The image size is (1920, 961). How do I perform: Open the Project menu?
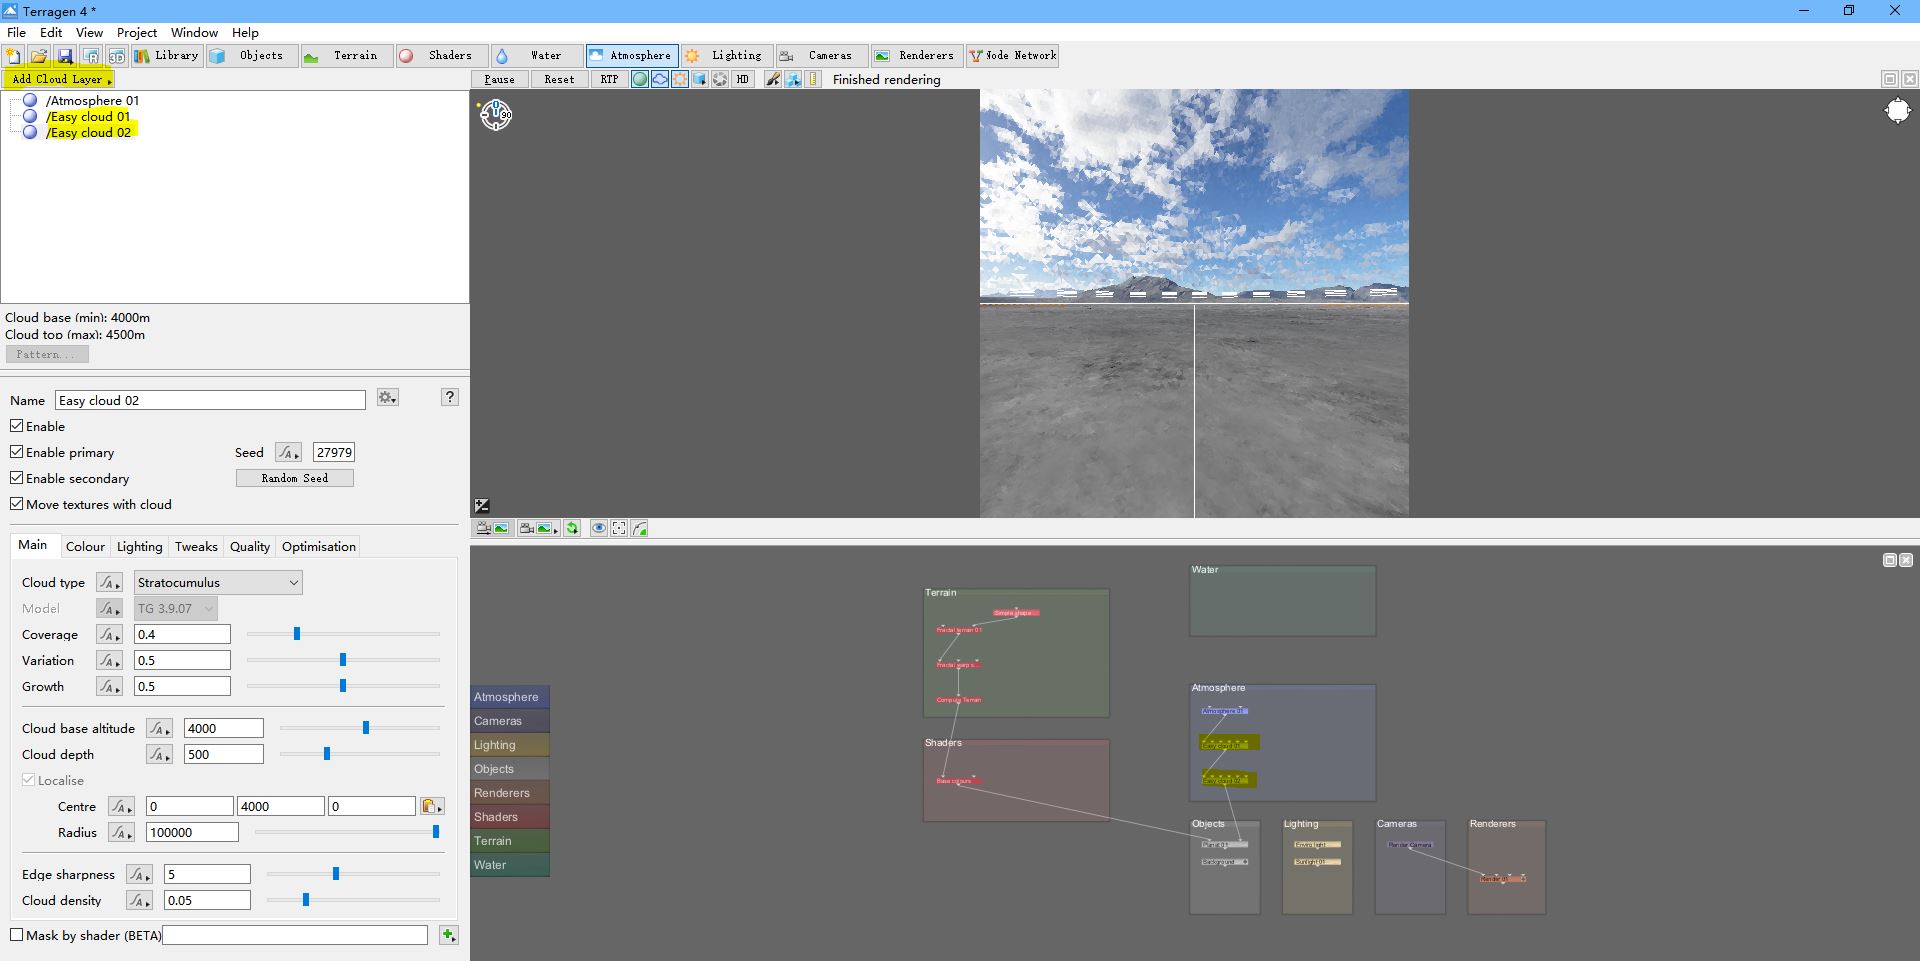[137, 32]
